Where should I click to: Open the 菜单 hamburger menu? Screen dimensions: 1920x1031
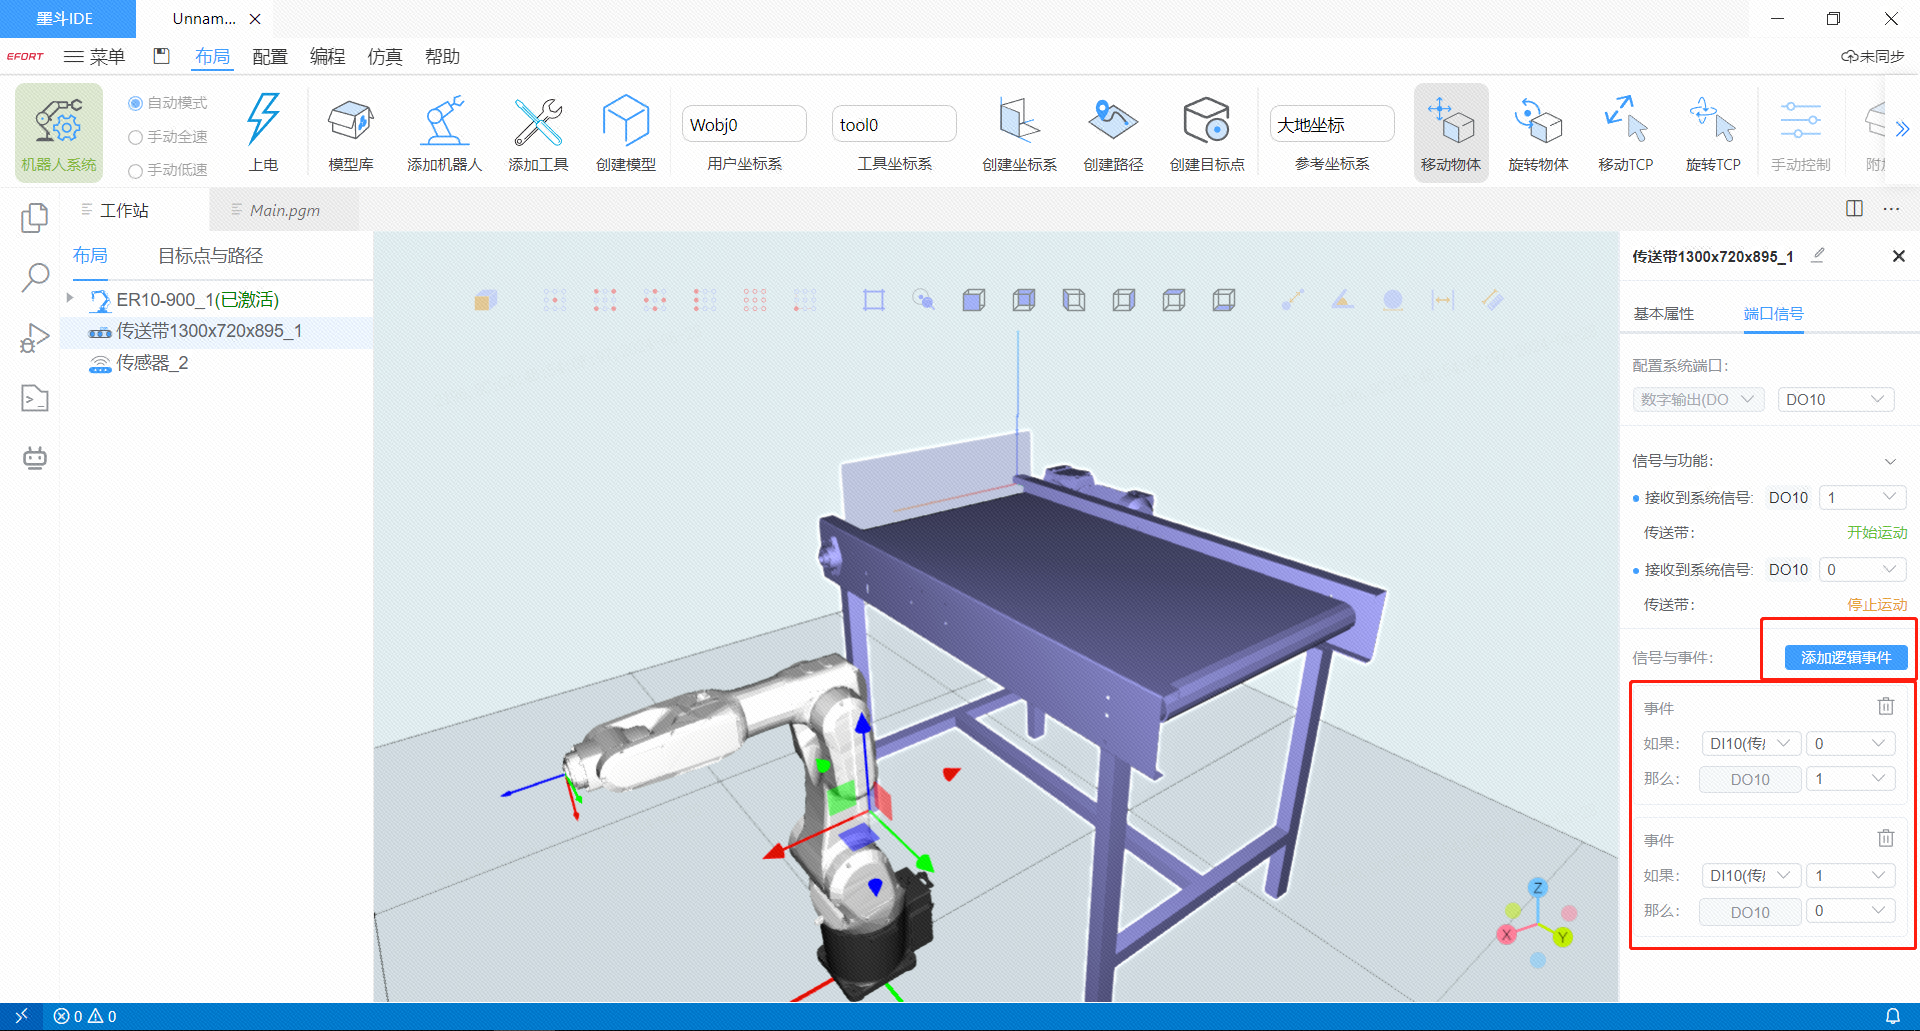[x=94, y=56]
